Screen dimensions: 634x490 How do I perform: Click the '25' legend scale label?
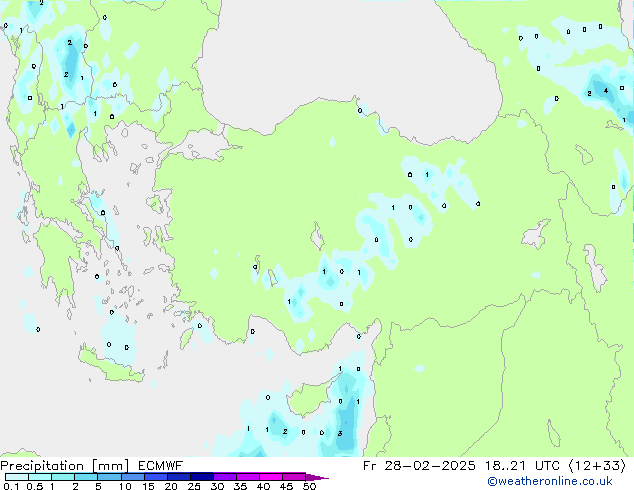(x=194, y=486)
